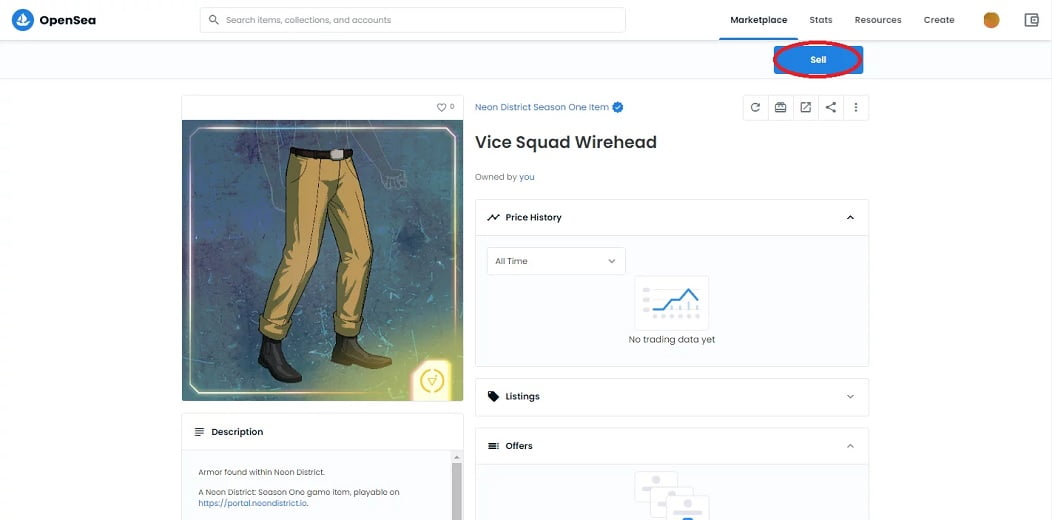Open external site via arrow-box icon
This screenshot has height=520, width=1052.
click(806, 107)
